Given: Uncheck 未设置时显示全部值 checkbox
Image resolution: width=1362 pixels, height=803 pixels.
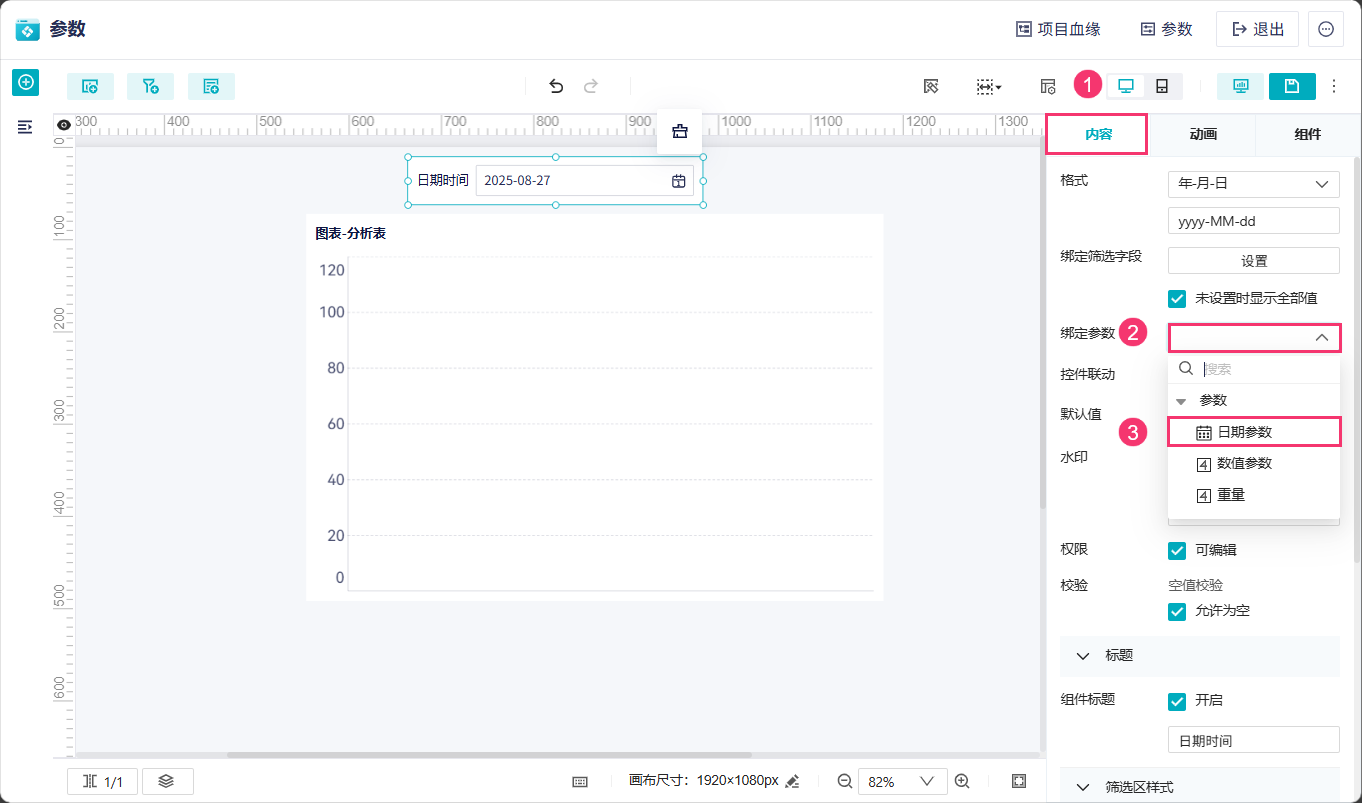Looking at the screenshot, I should [x=1177, y=298].
